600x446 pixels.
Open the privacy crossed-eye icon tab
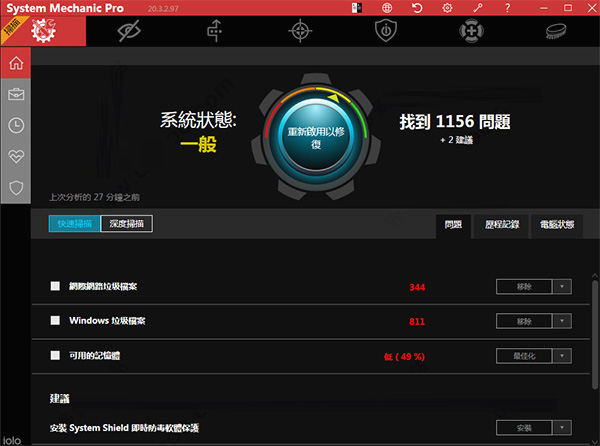[129, 31]
